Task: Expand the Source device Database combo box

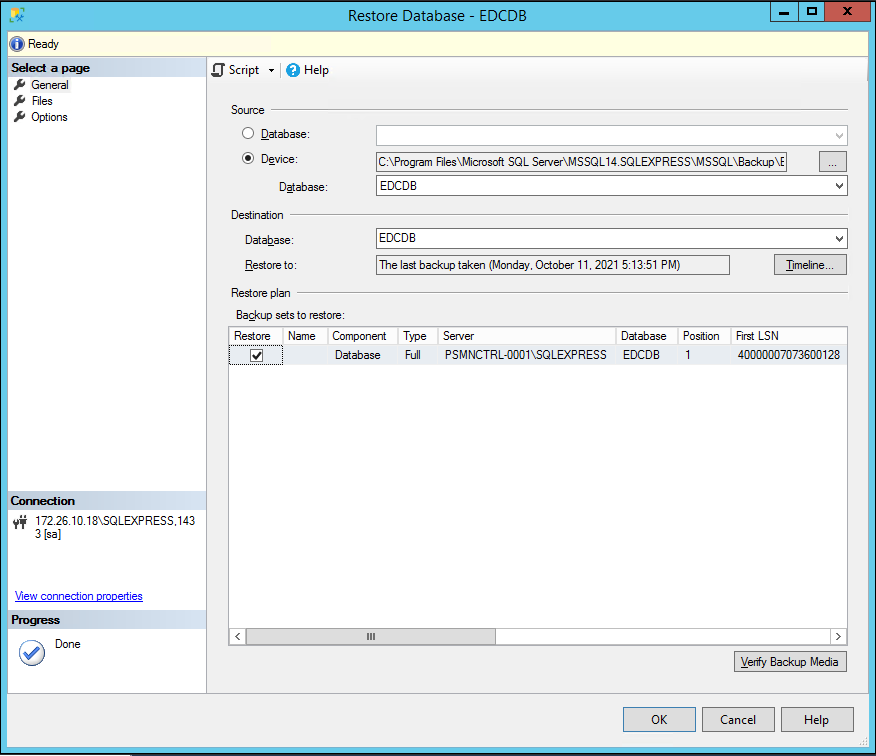Action: (x=838, y=186)
